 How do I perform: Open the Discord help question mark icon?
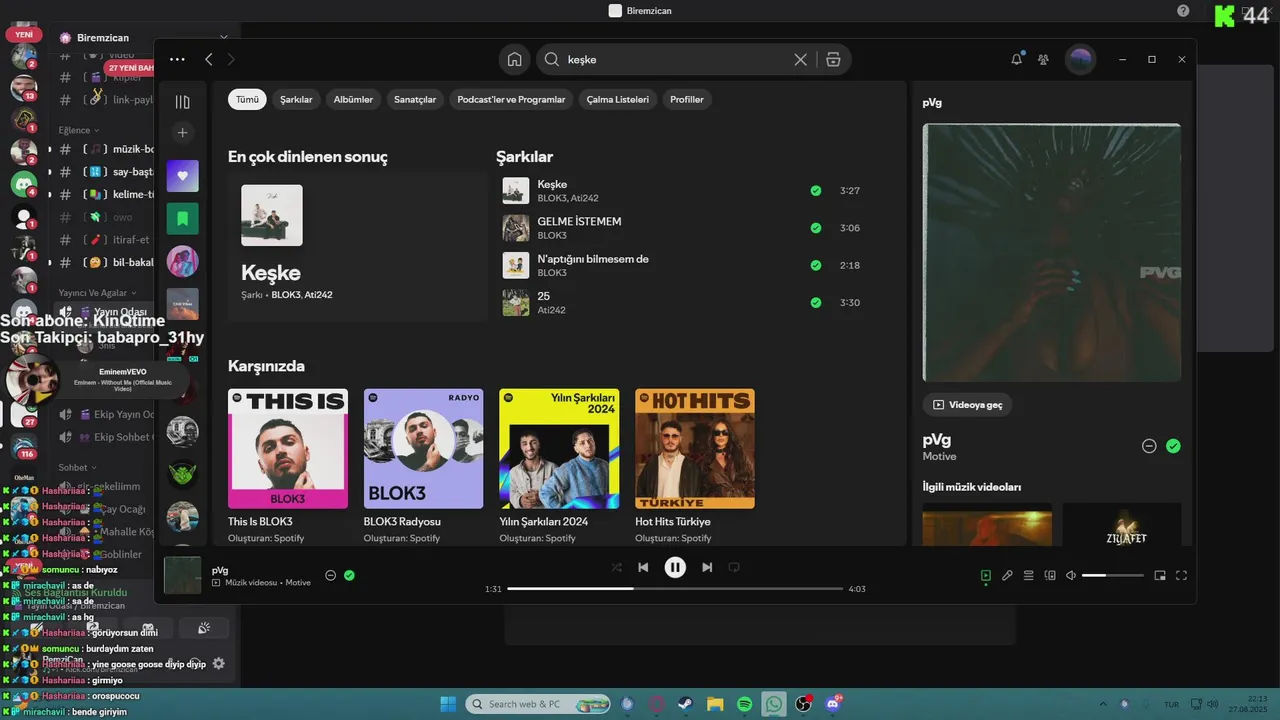pyautogui.click(x=1183, y=11)
